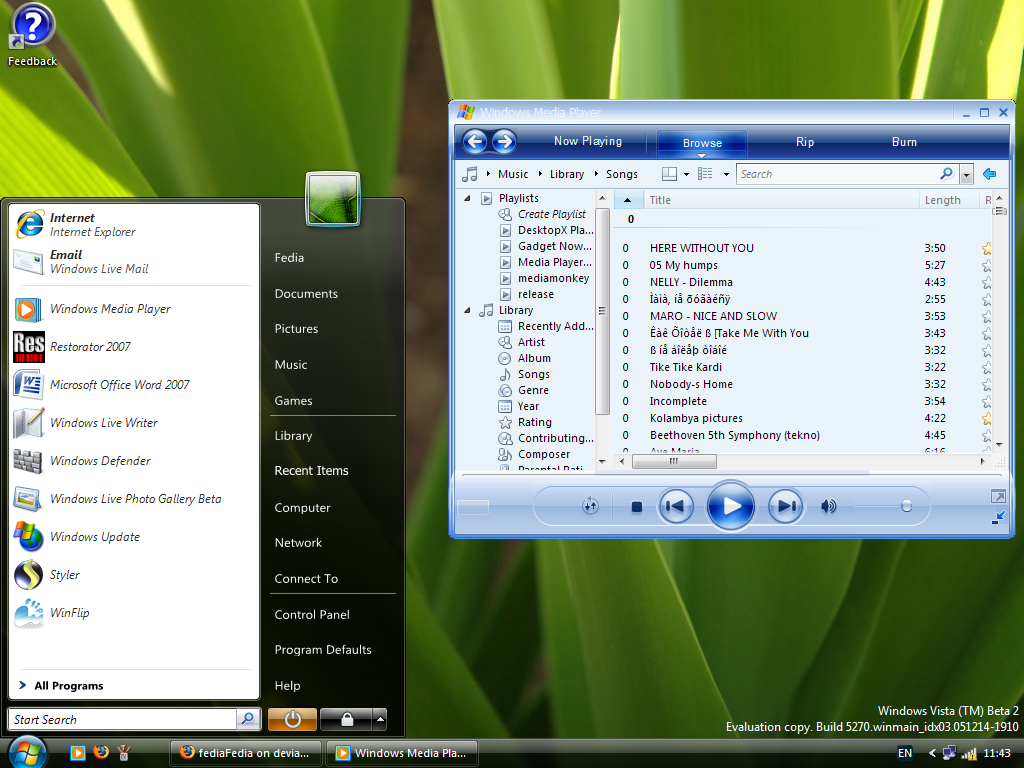The image size is (1024, 768).
Task: Open the mediamonkey playlist
Action: (553, 278)
